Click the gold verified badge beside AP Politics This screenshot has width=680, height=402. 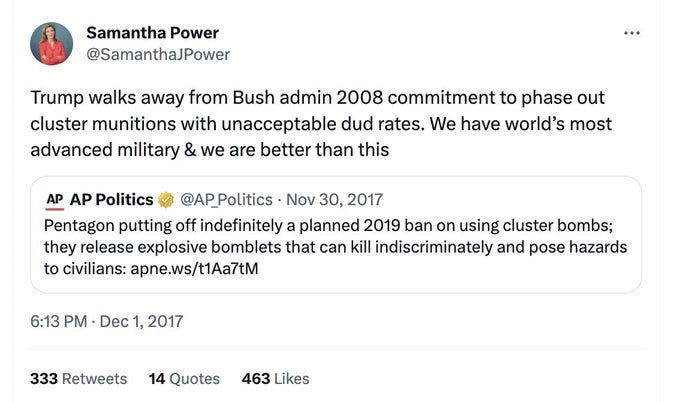pos(166,199)
